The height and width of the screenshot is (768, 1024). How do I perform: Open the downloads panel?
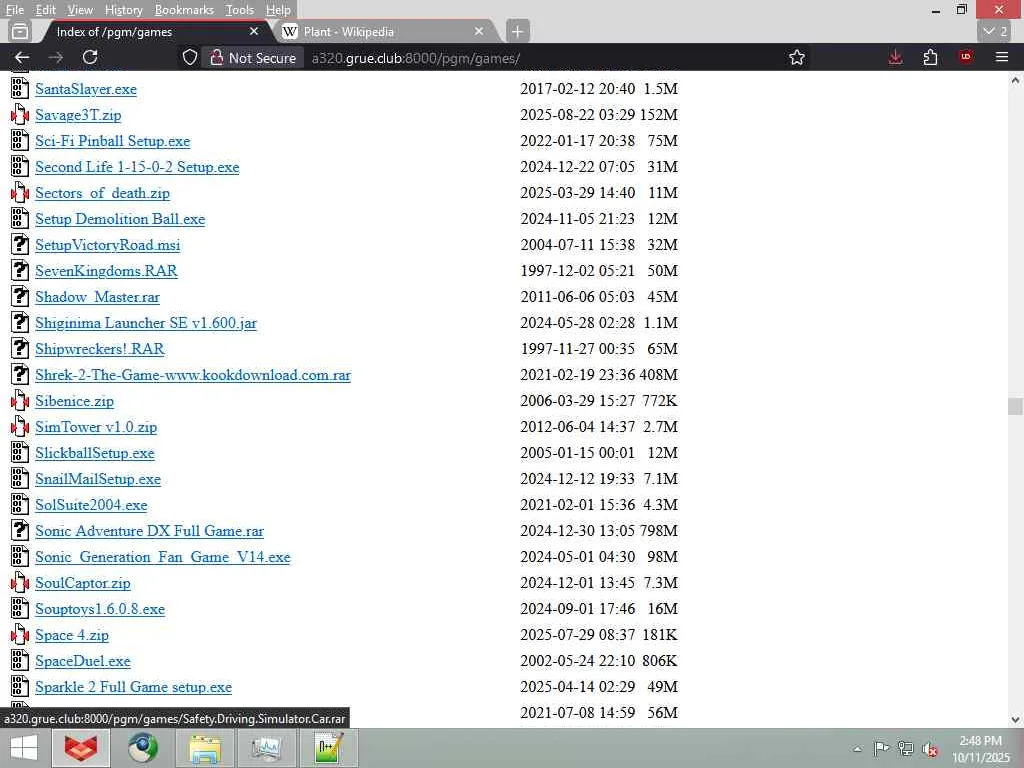tap(895, 57)
